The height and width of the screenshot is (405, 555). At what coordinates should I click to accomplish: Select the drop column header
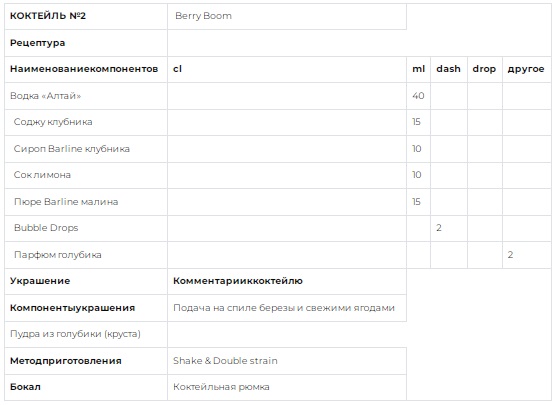[485, 69]
